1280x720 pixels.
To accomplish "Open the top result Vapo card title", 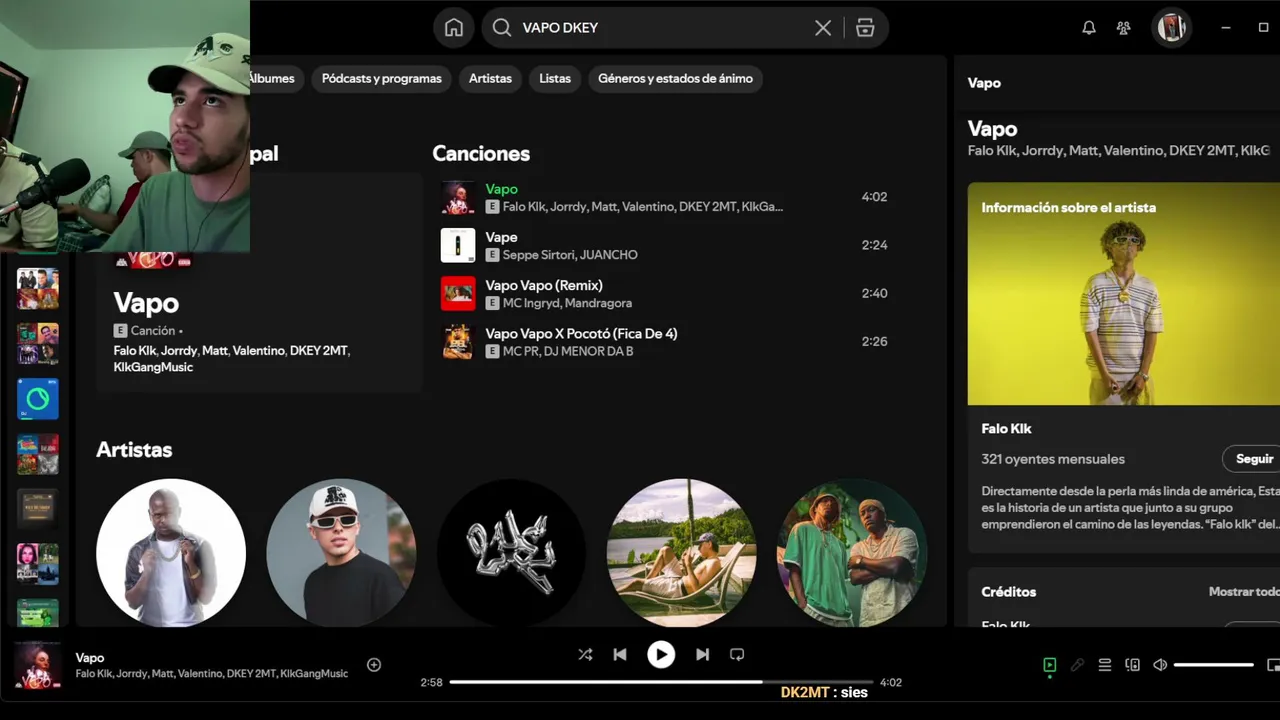I will coord(146,303).
